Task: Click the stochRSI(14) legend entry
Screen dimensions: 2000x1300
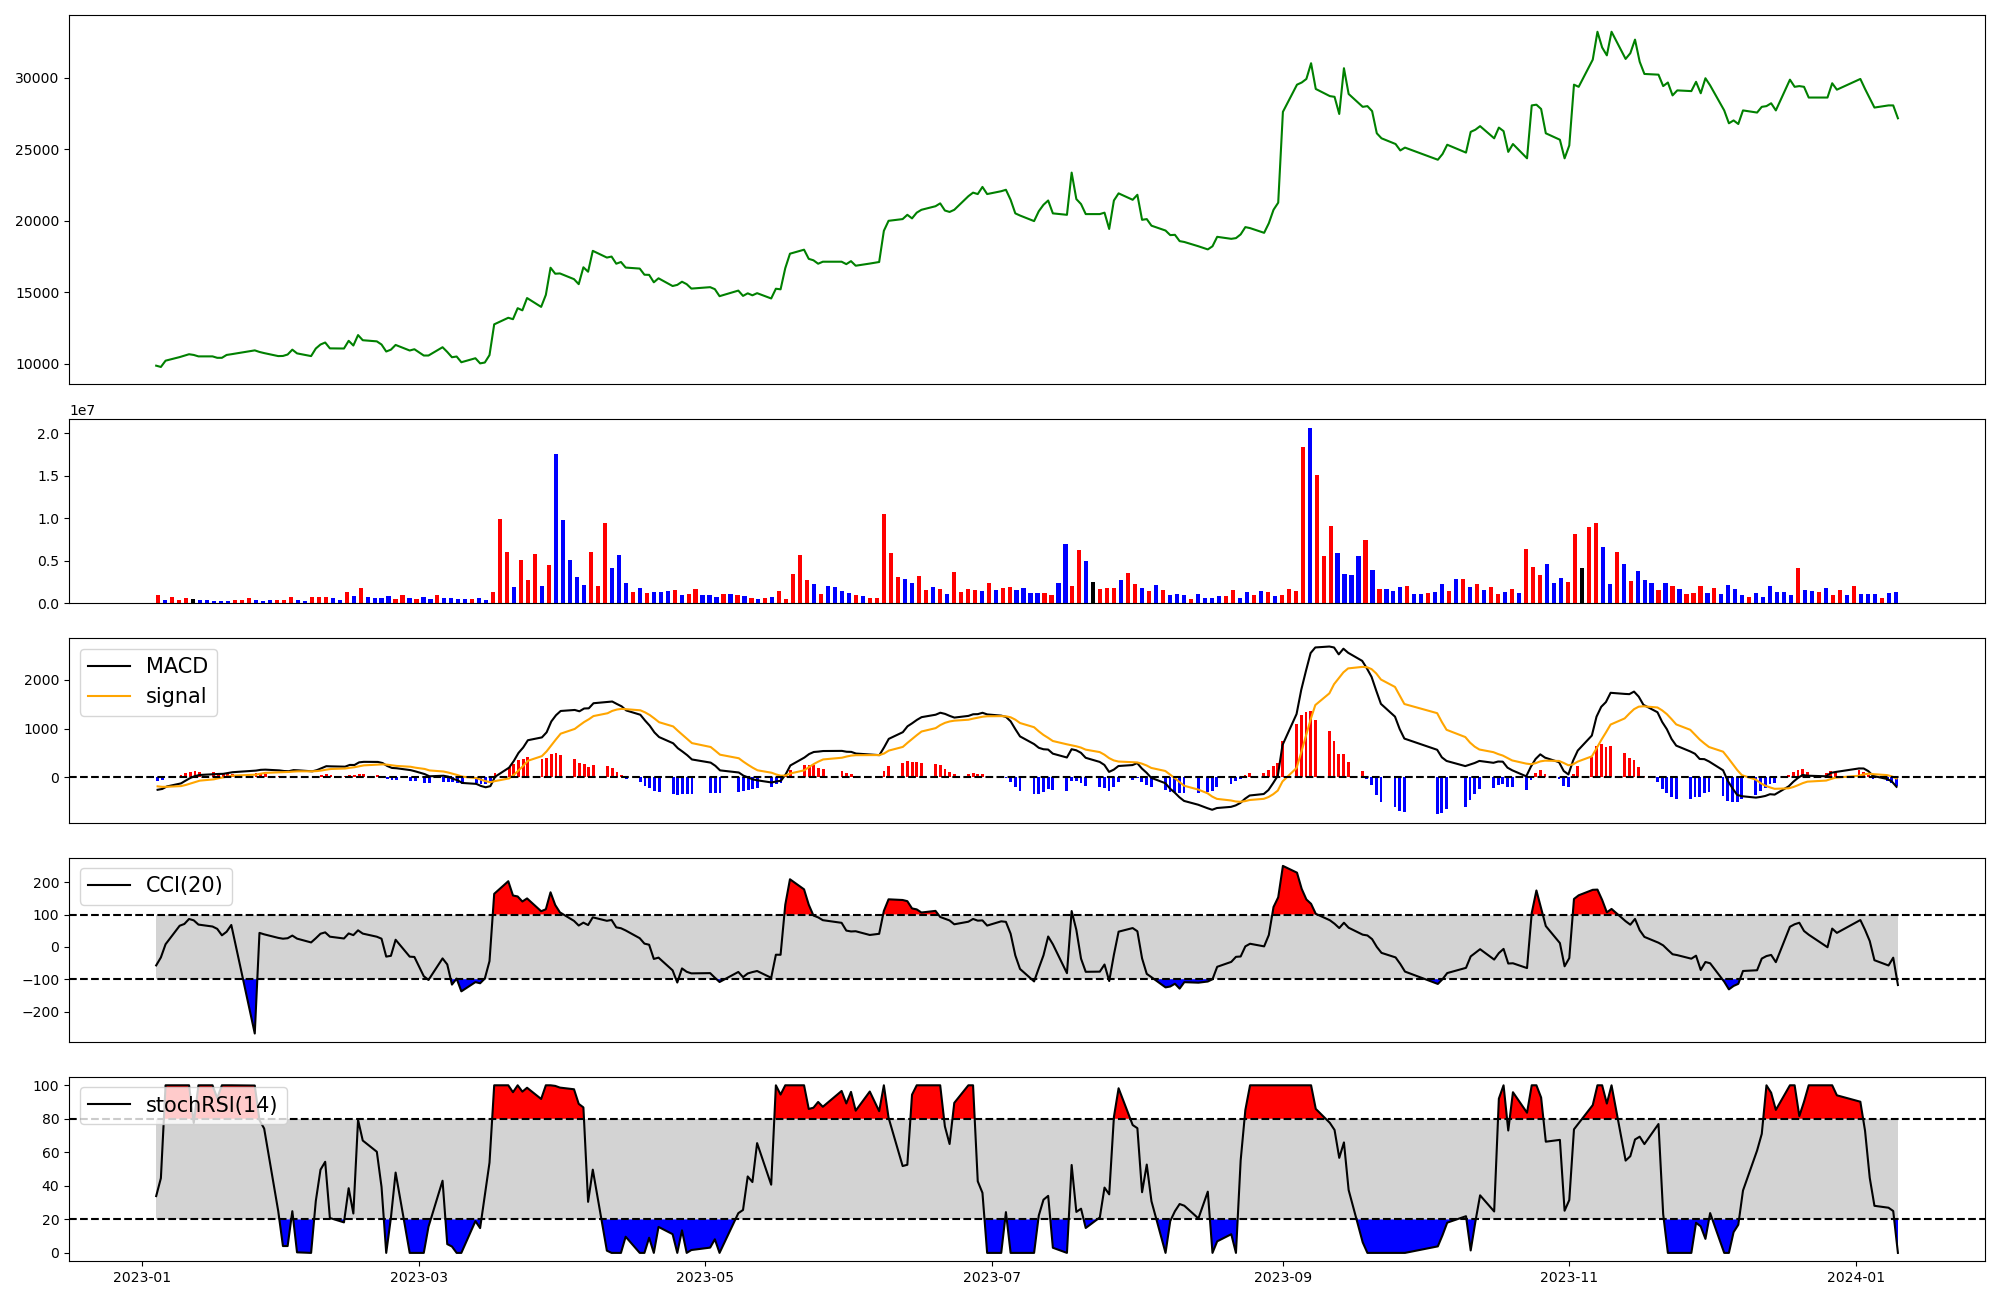Action: tap(211, 1105)
